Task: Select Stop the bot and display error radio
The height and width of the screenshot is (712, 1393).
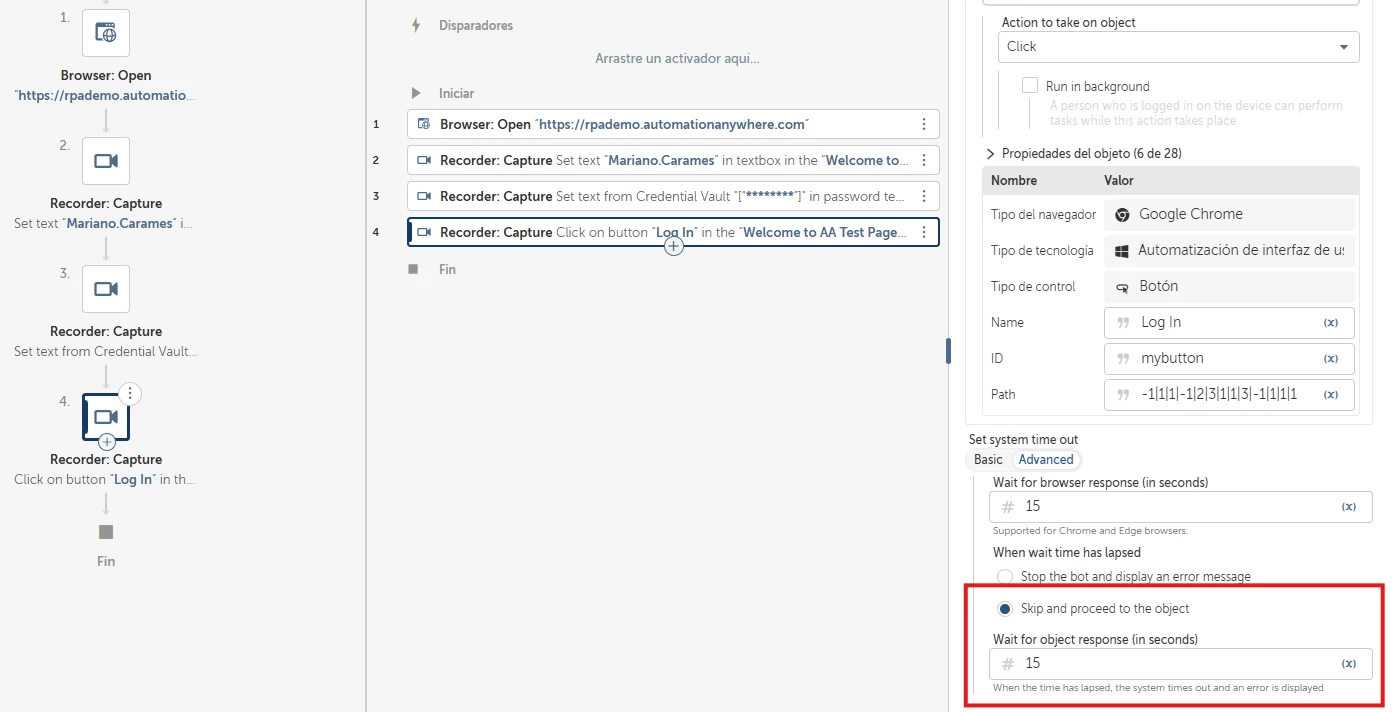Action: coord(1005,577)
